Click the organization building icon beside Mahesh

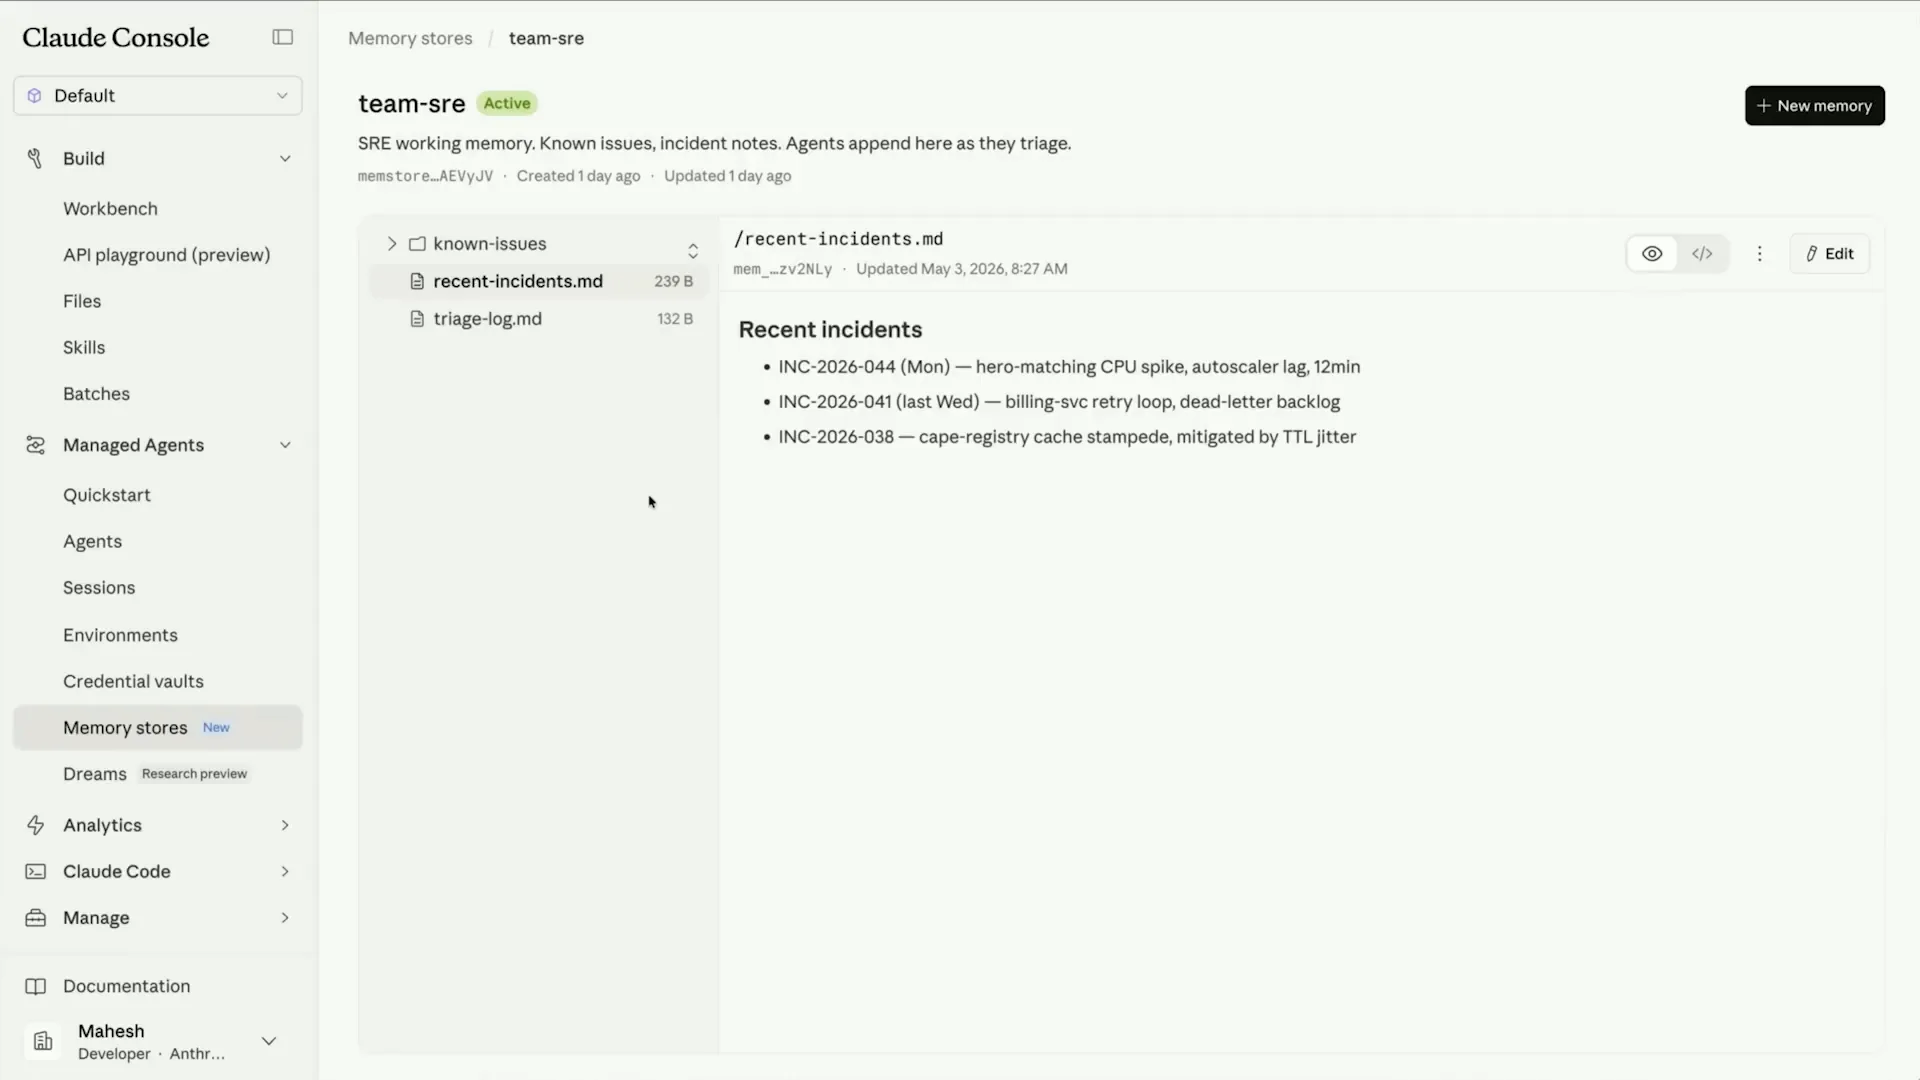43,1041
